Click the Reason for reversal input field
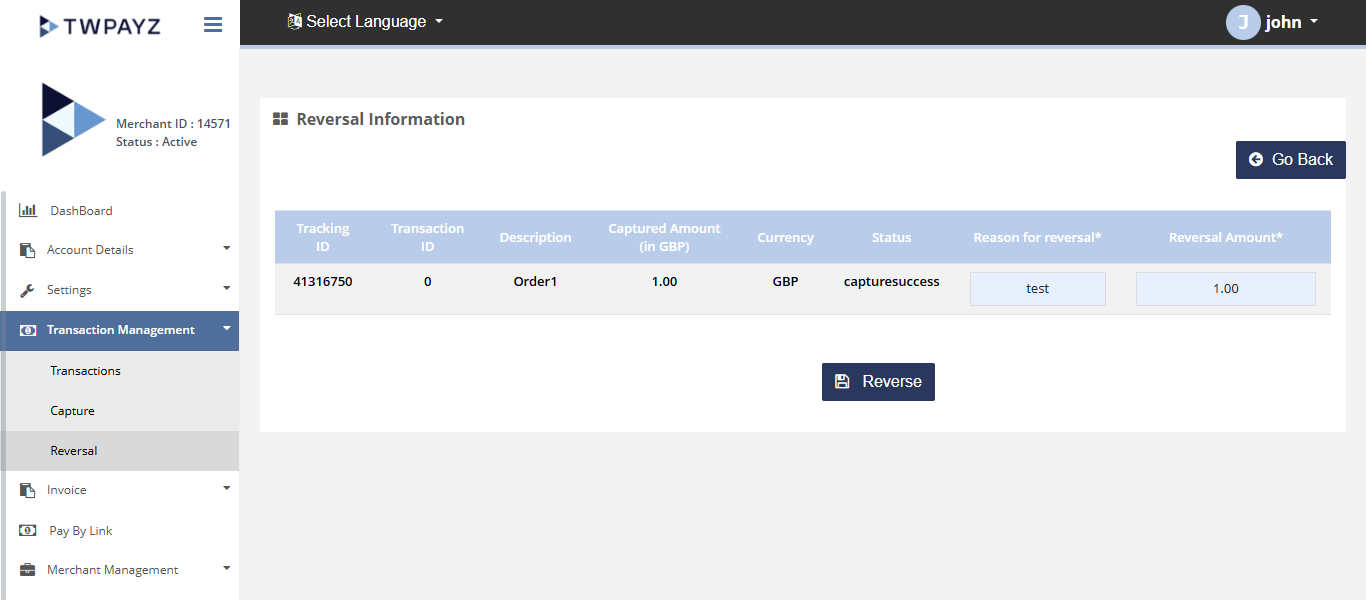This screenshot has width=1366, height=600. coord(1037,289)
